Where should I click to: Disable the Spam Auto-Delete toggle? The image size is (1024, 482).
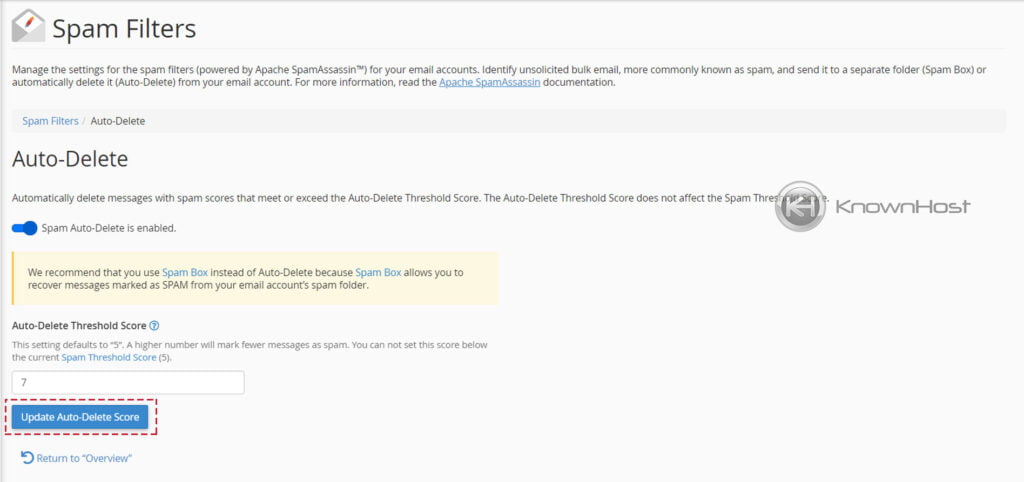coord(25,228)
